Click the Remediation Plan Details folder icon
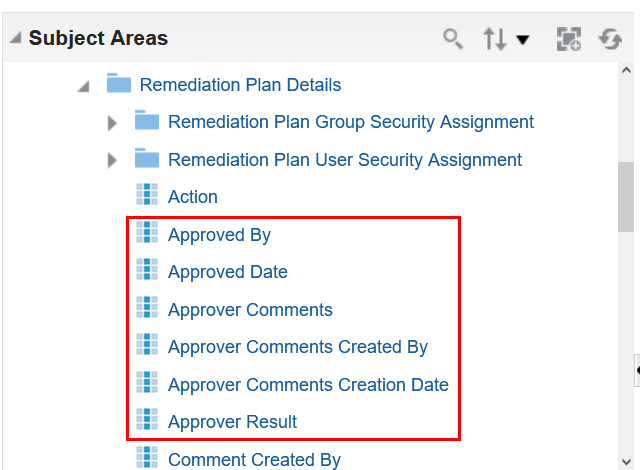The width and height of the screenshot is (640, 470). [119, 84]
